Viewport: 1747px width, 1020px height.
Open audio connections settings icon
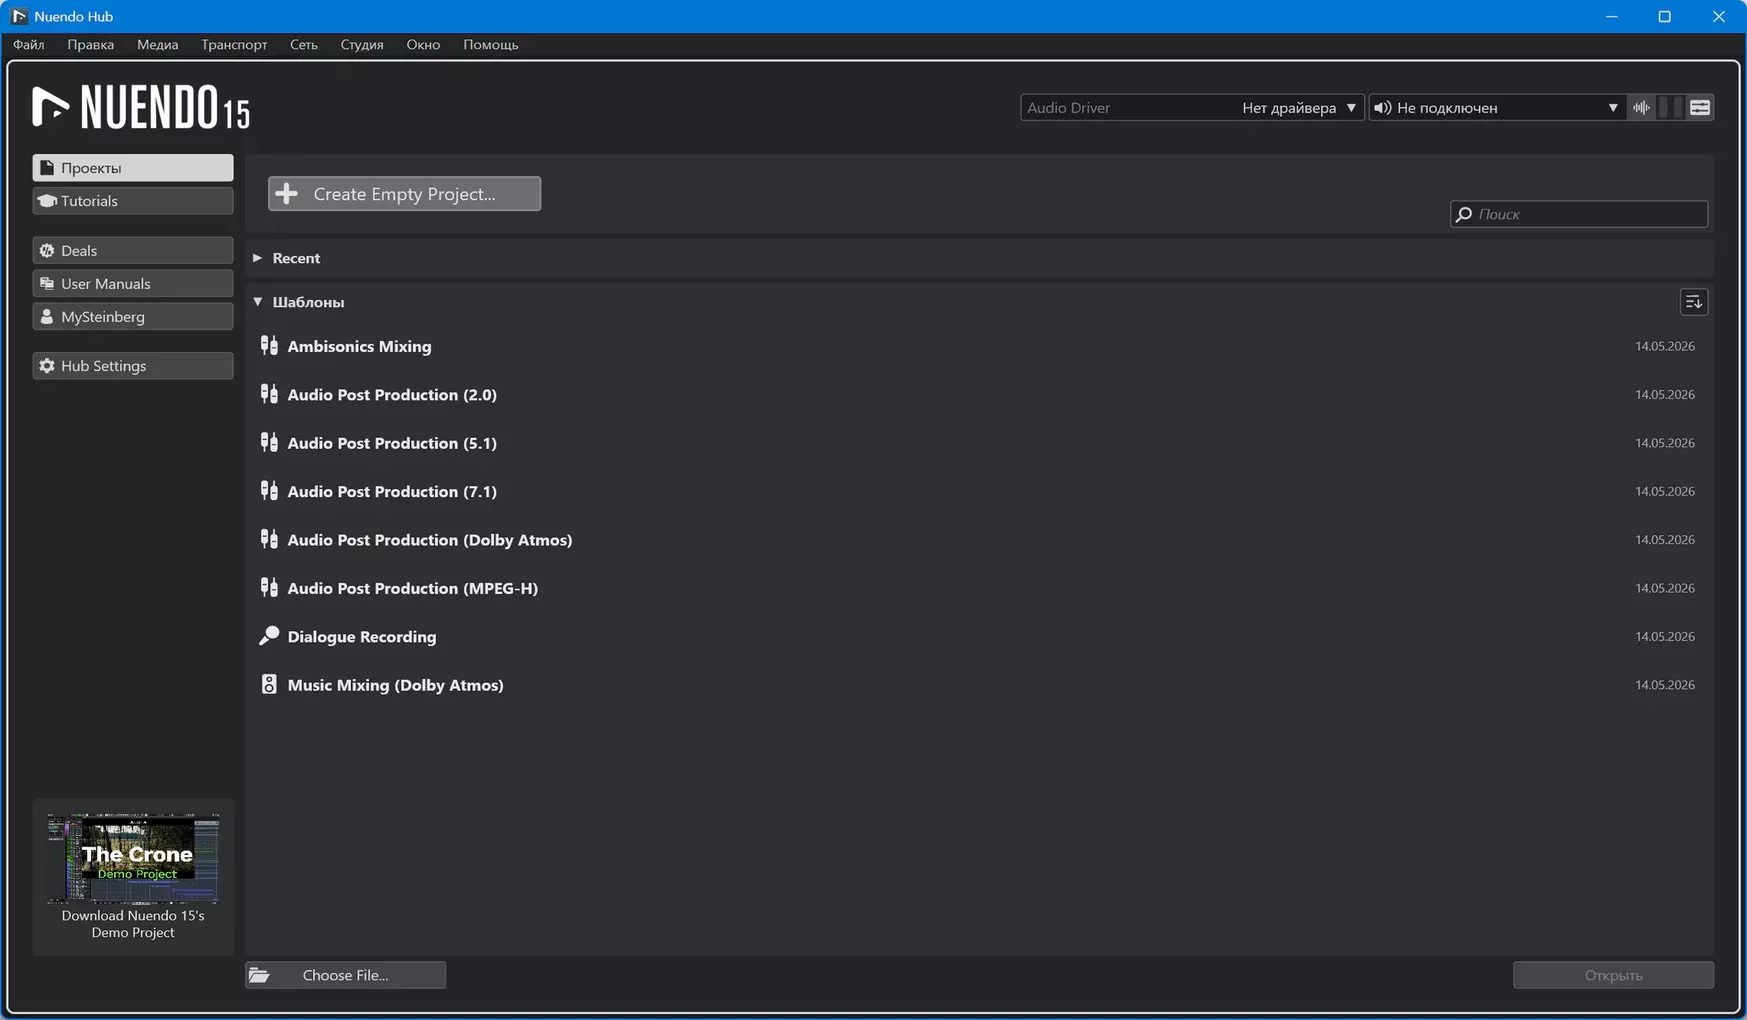tap(1700, 108)
